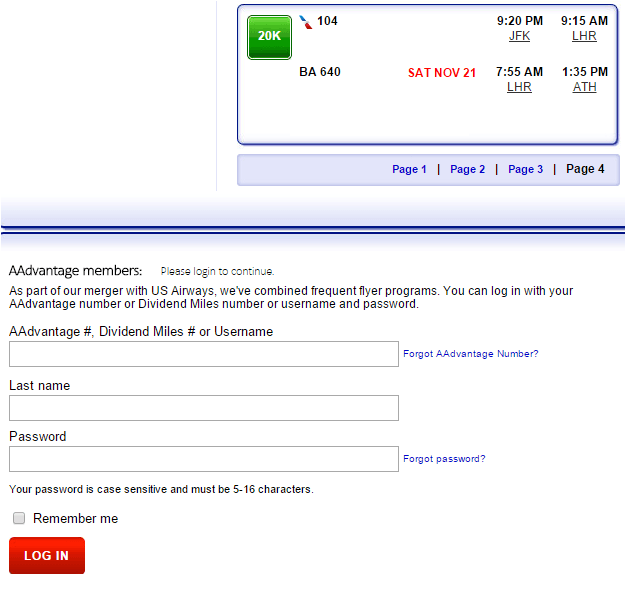Click the red LOG IN button
The height and width of the screenshot is (590, 626).
pyautogui.click(x=47, y=555)
